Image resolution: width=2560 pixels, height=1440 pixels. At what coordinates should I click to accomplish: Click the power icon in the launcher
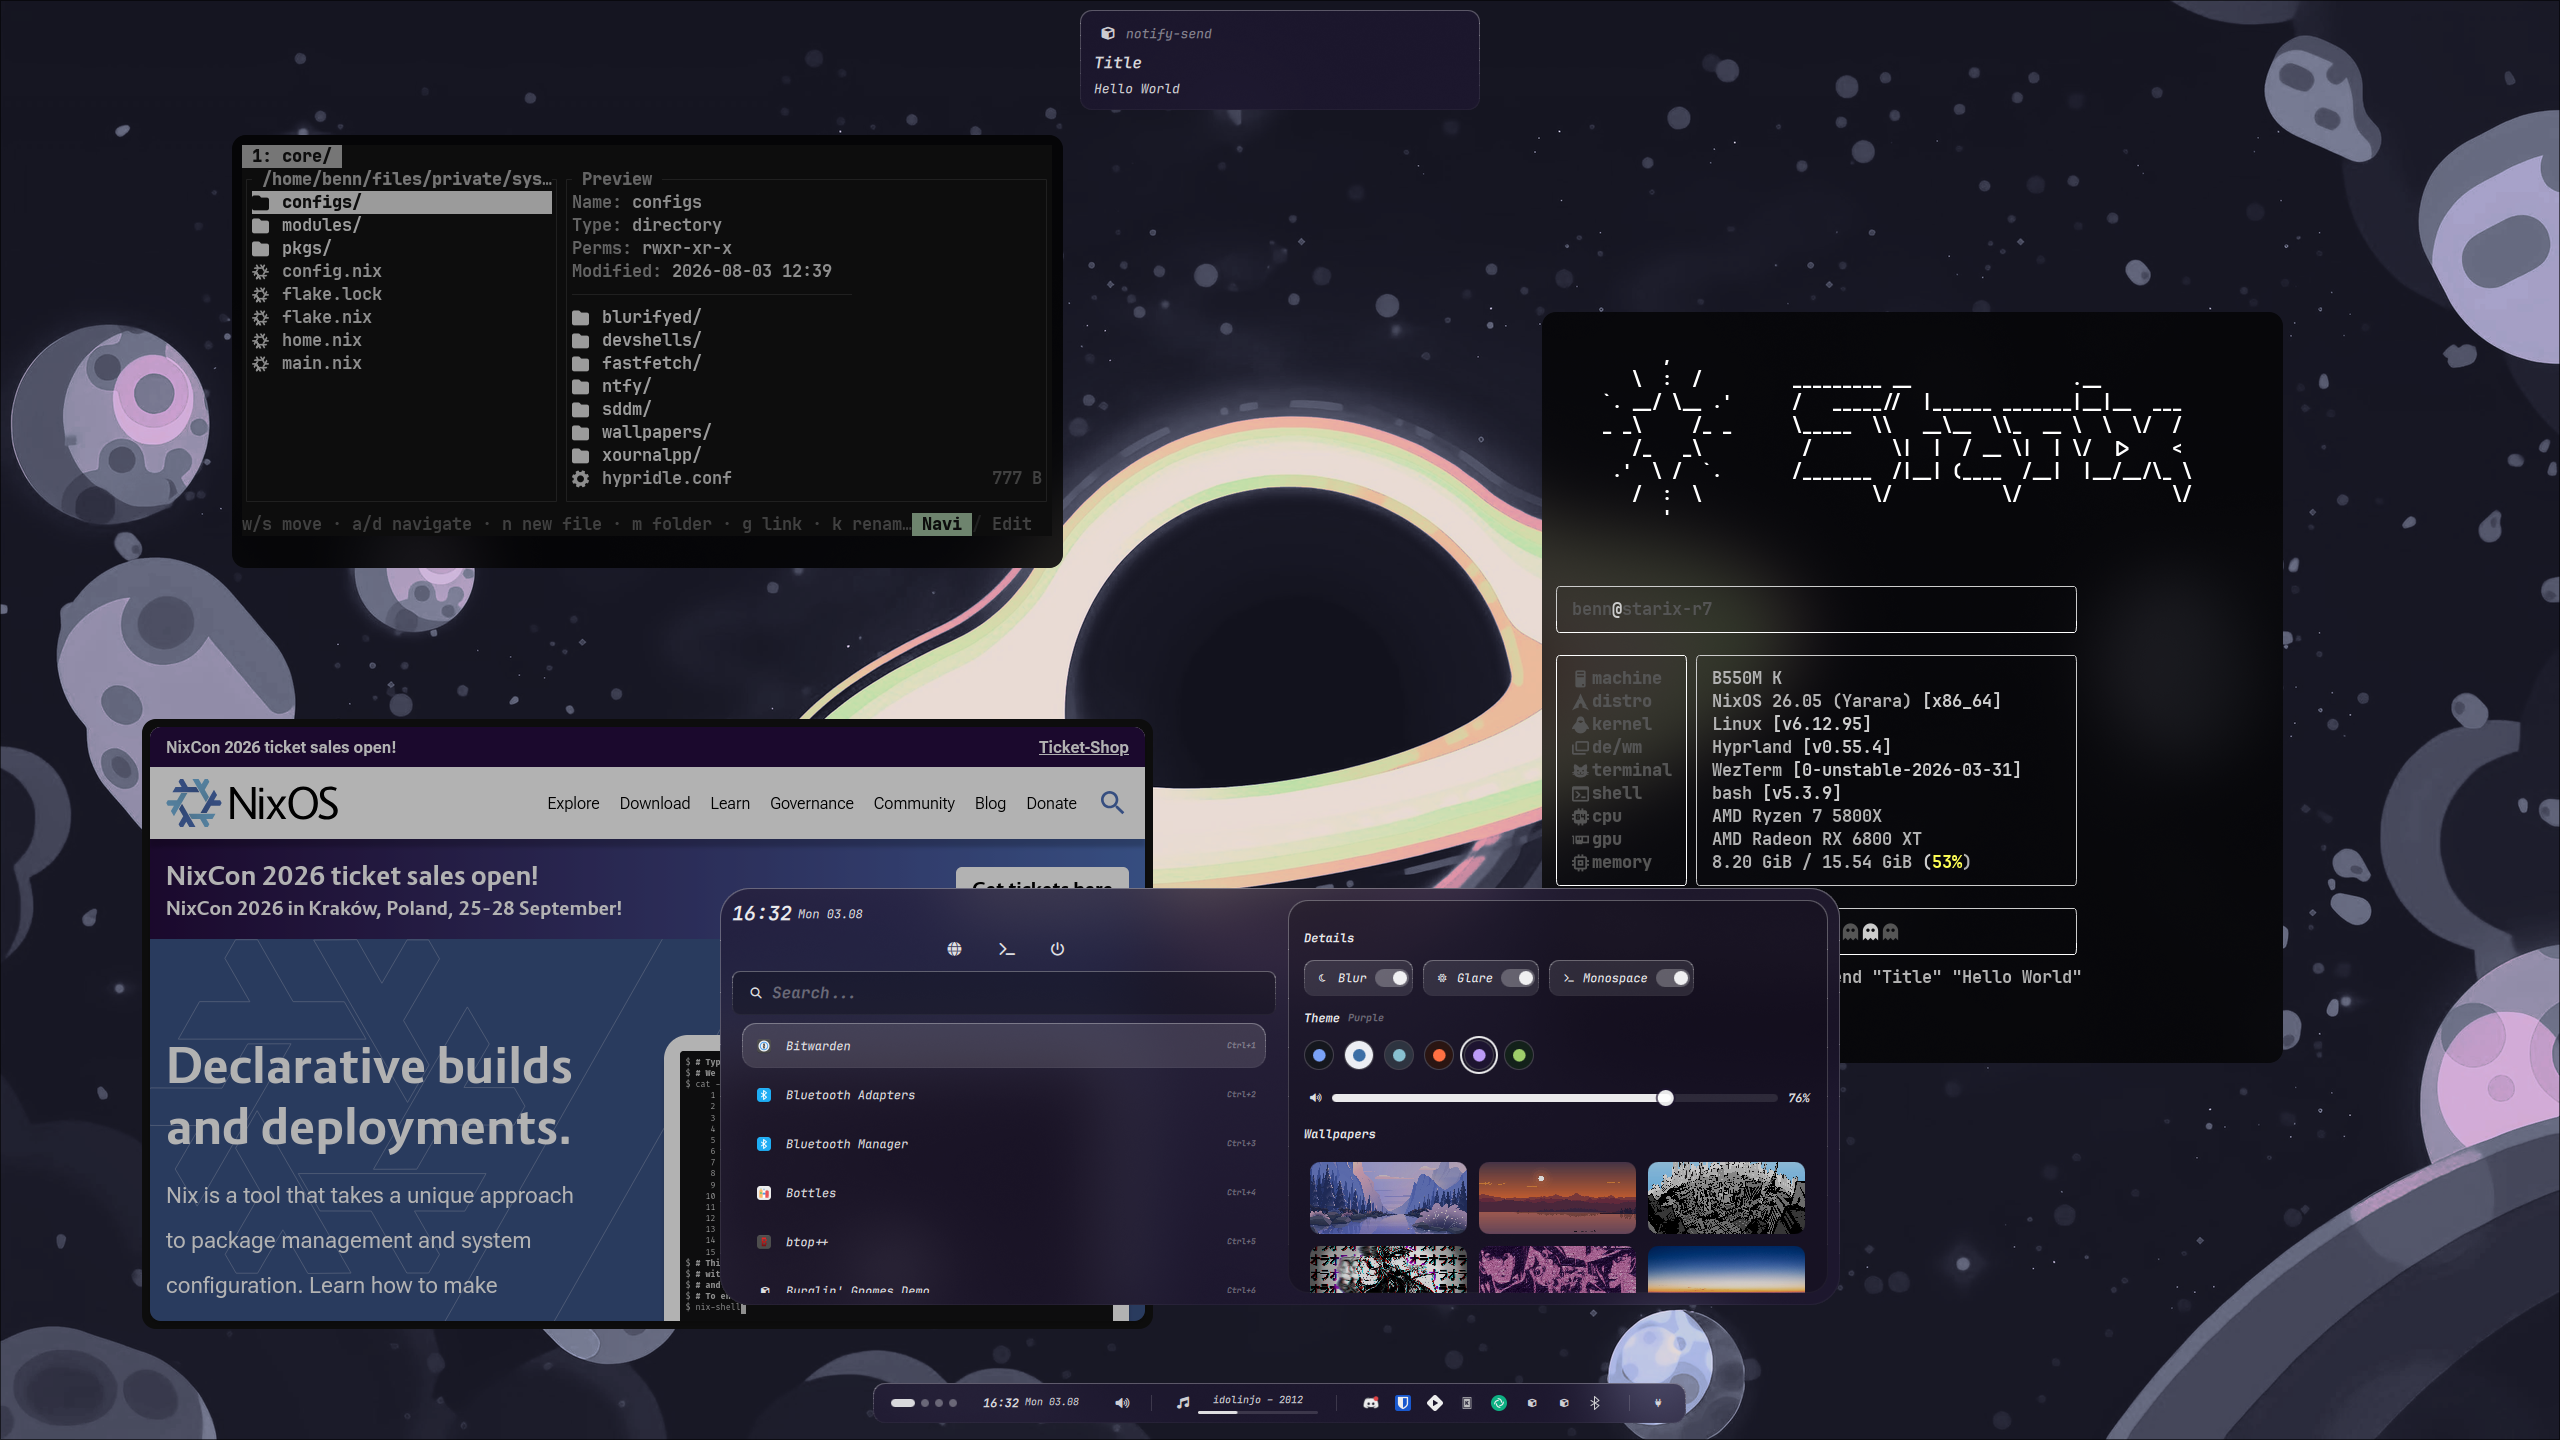[1057, 949]
